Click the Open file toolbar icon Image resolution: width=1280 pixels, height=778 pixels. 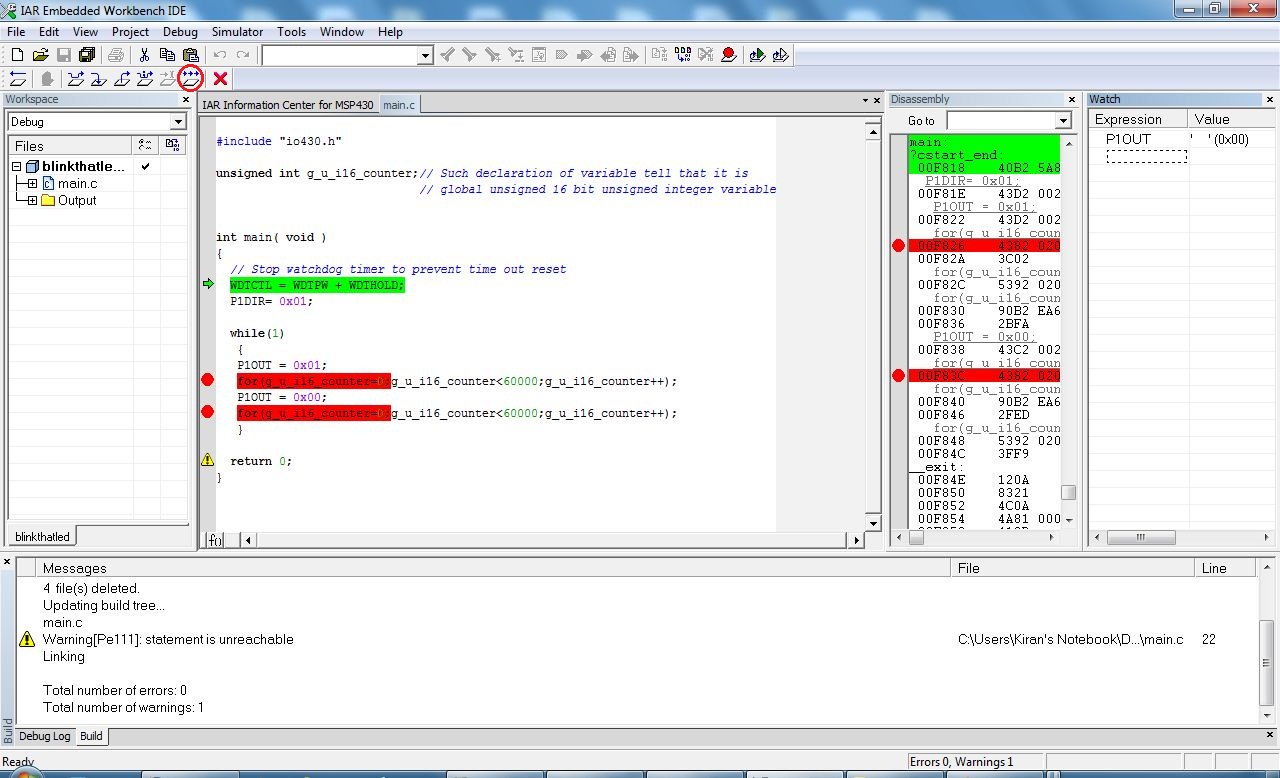tap(41, 55)
